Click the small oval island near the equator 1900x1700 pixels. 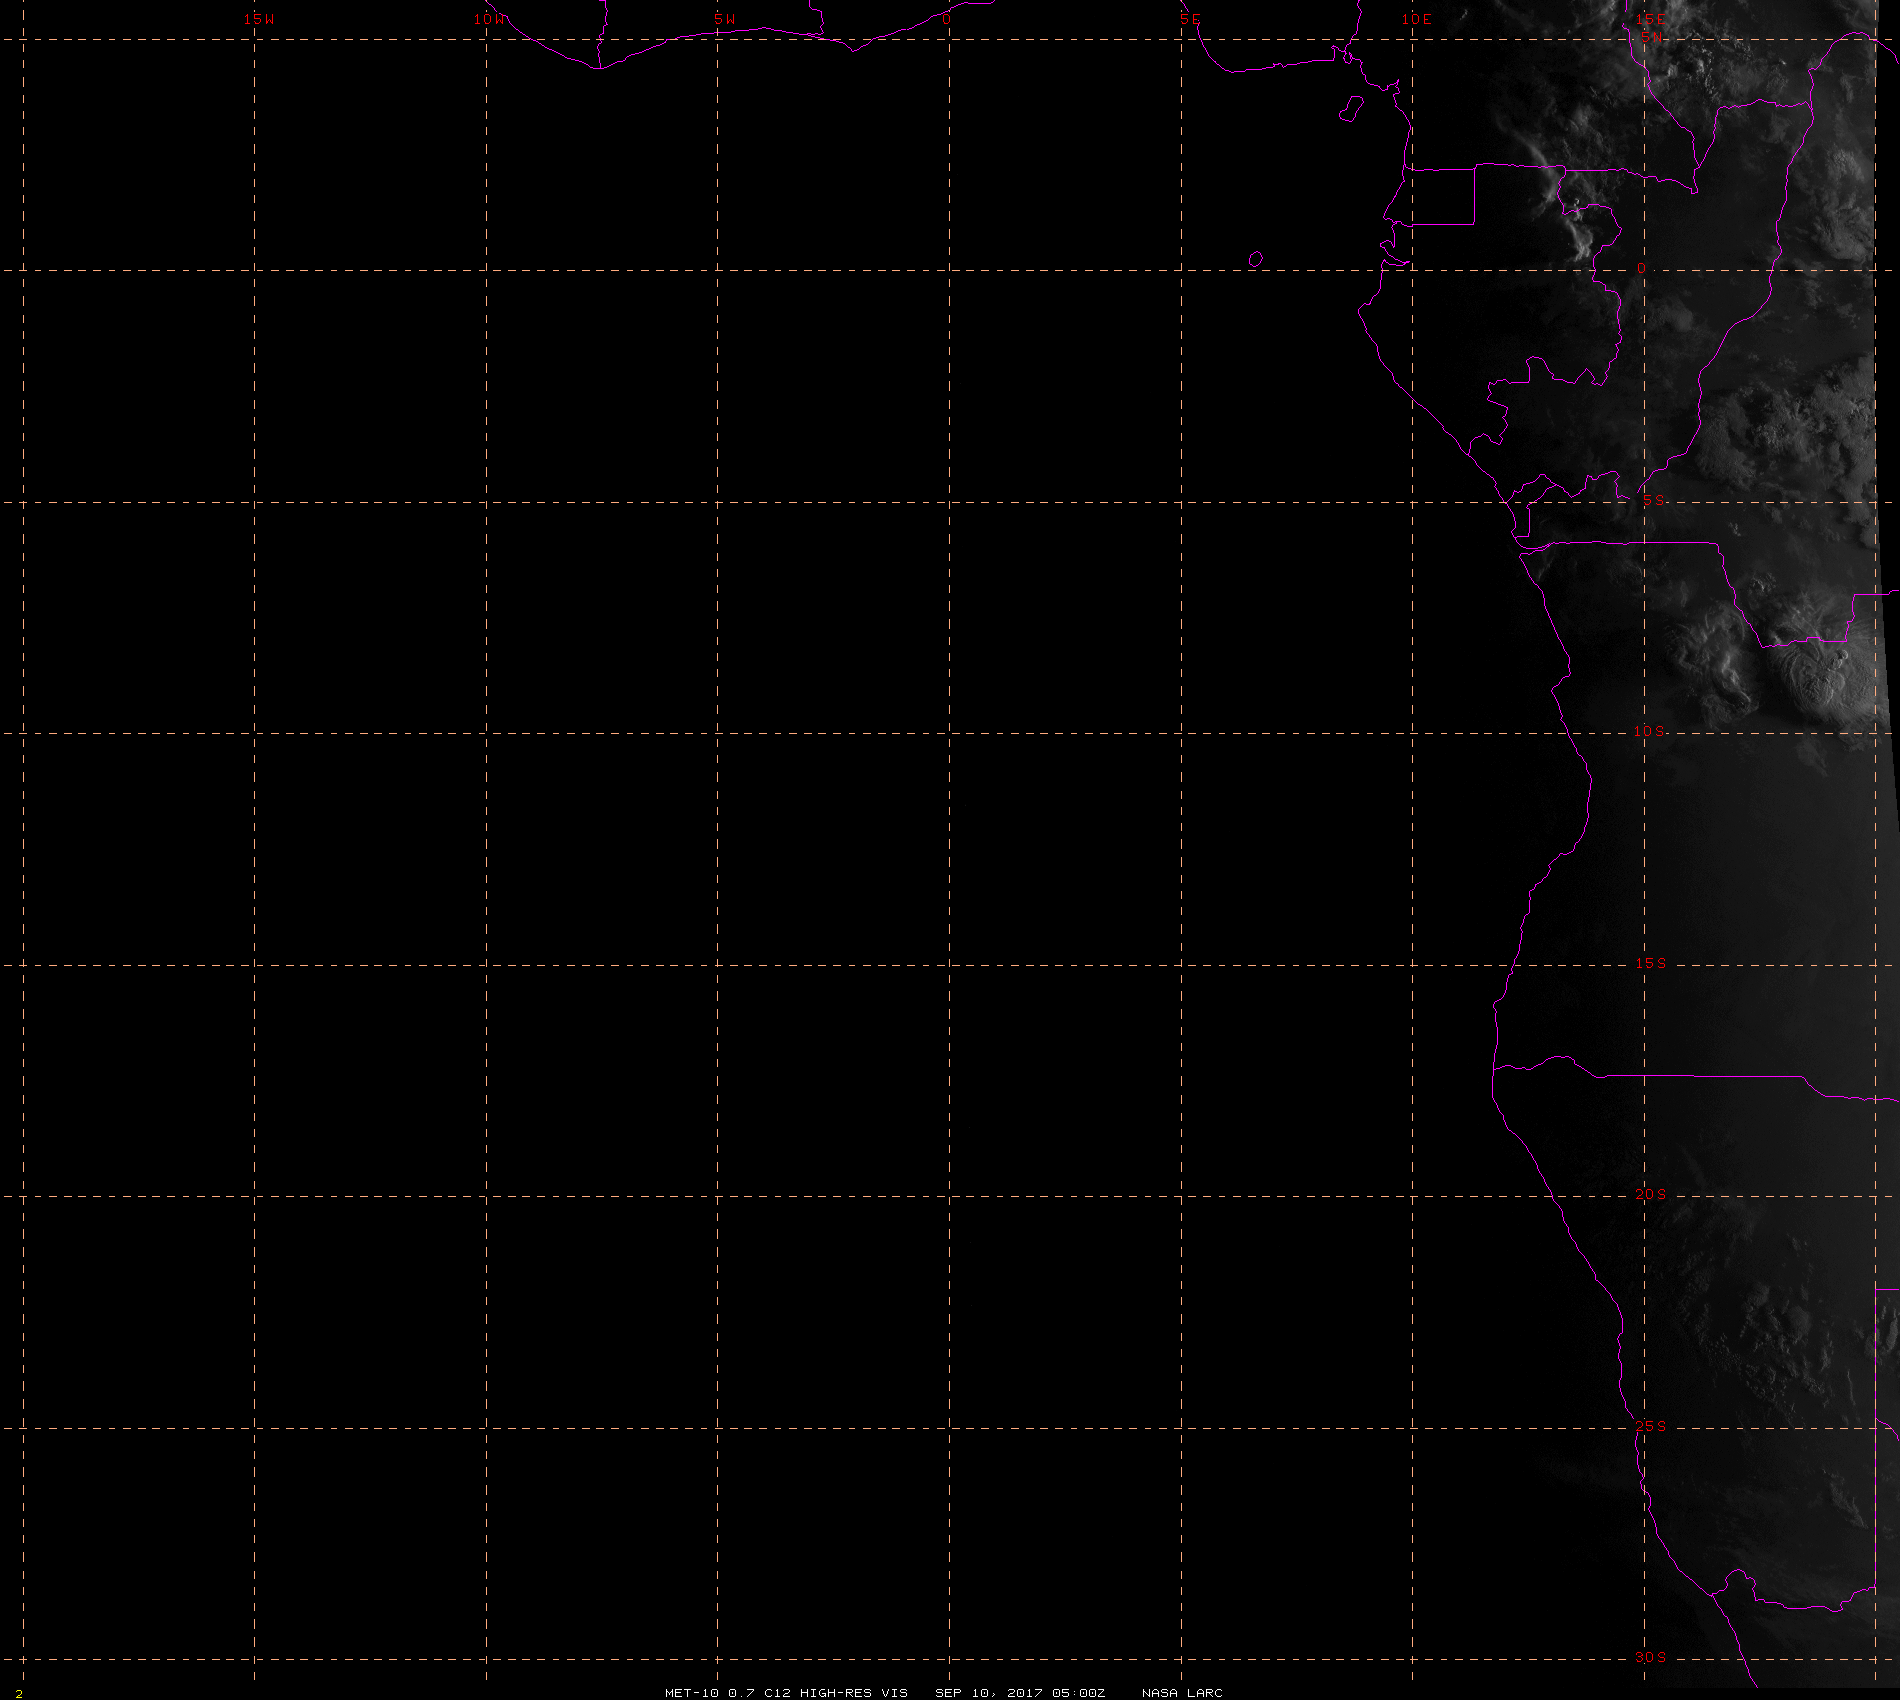(x=1256, y=259)
